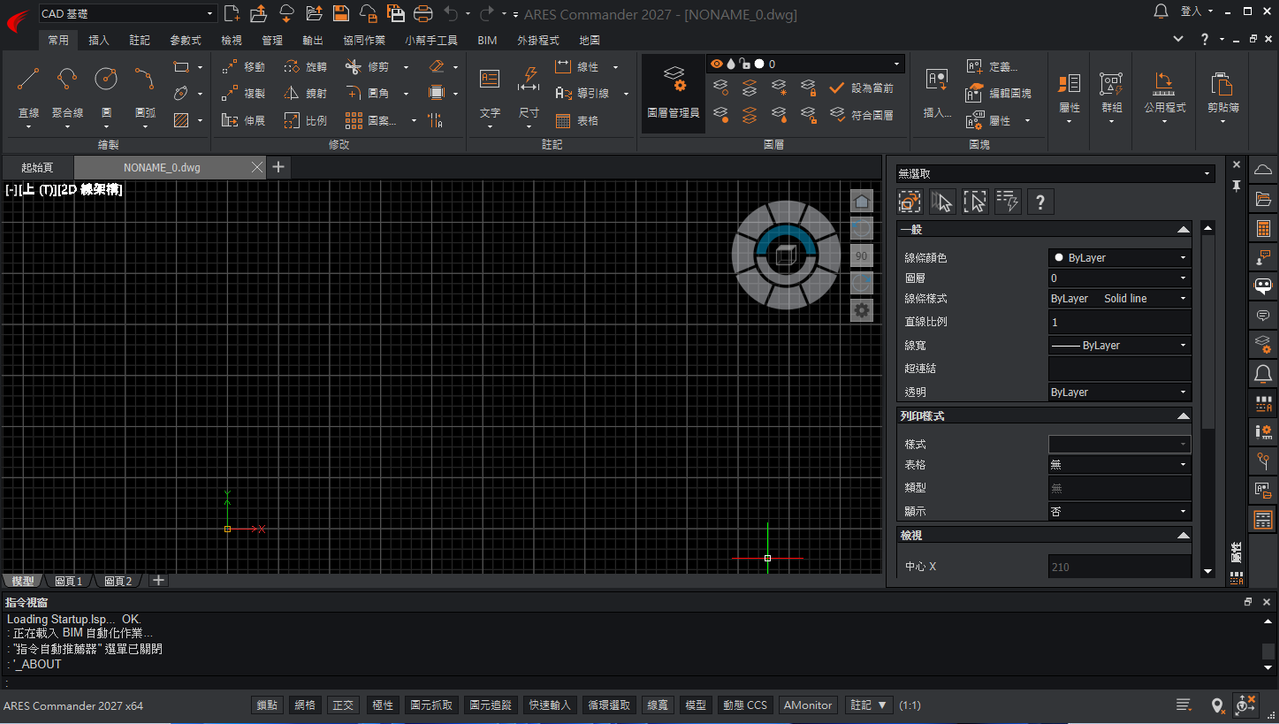Toggle 網格 grid in status bar
1279x724 pixels.
click(x=304, y=705)
